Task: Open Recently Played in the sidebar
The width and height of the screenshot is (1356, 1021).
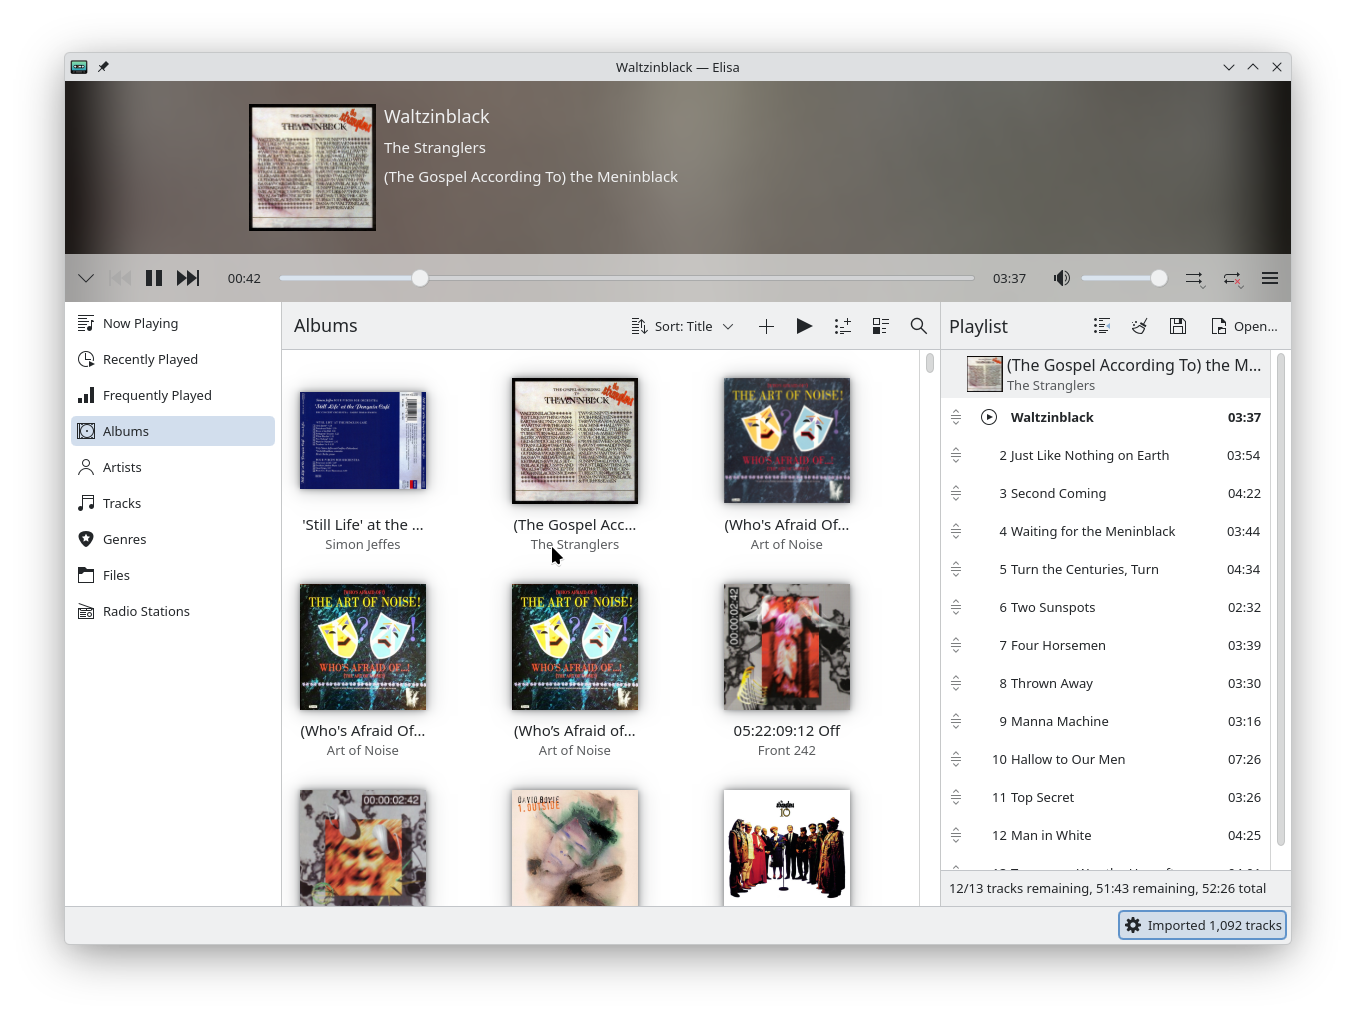Action: [x=173, y=359]
